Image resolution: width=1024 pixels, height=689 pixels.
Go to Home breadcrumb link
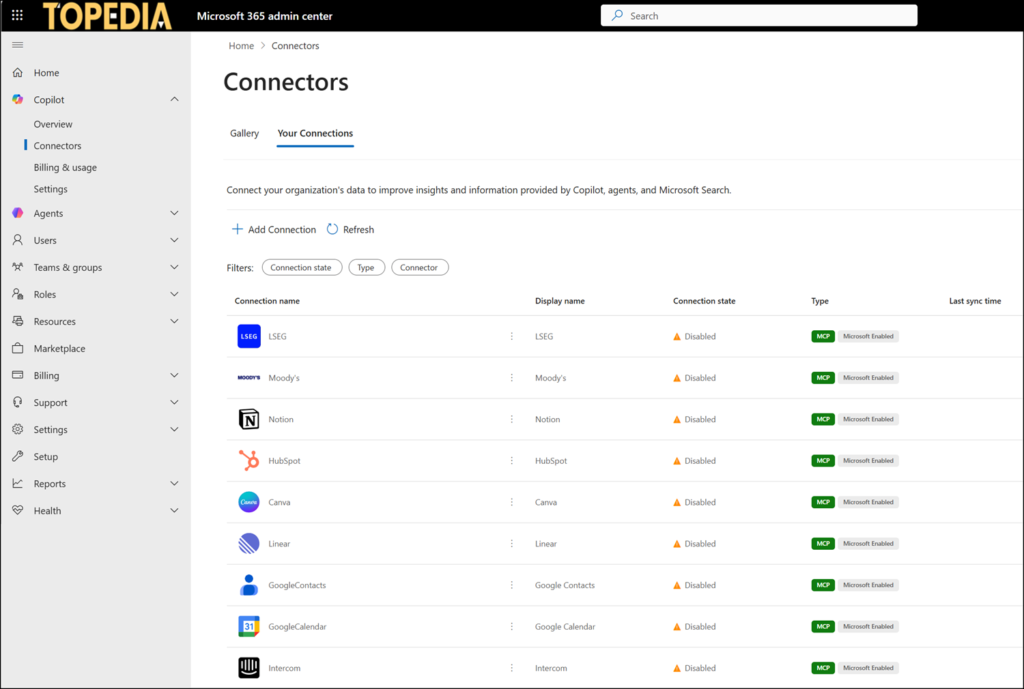(x=241, y=46)
